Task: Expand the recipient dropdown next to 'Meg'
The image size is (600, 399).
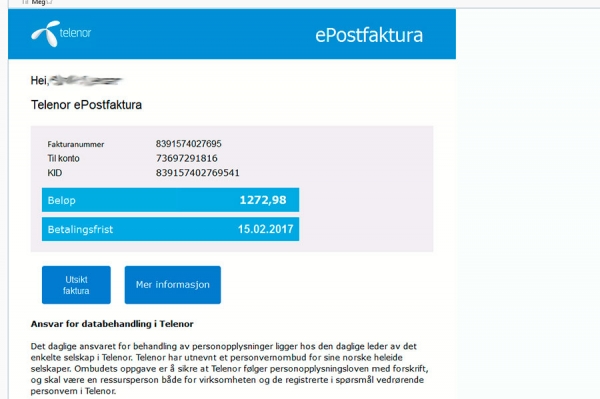Action: (50, 2)
